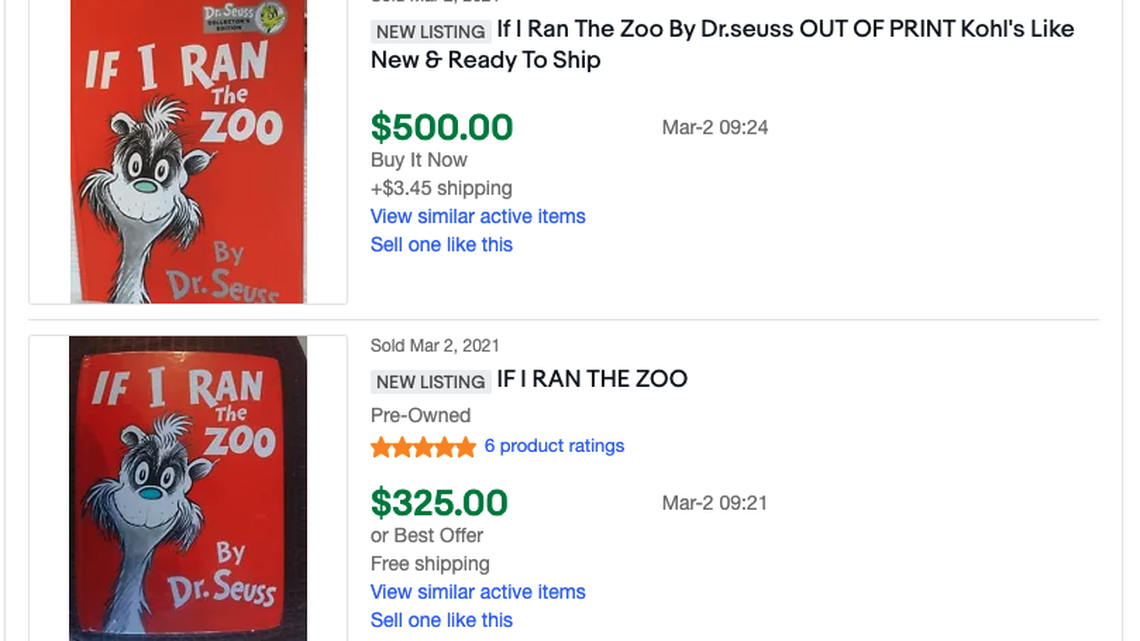Open the 6 product ratings link
Viewport: 1140px width, 641px height.
click(x=554, y=446)
